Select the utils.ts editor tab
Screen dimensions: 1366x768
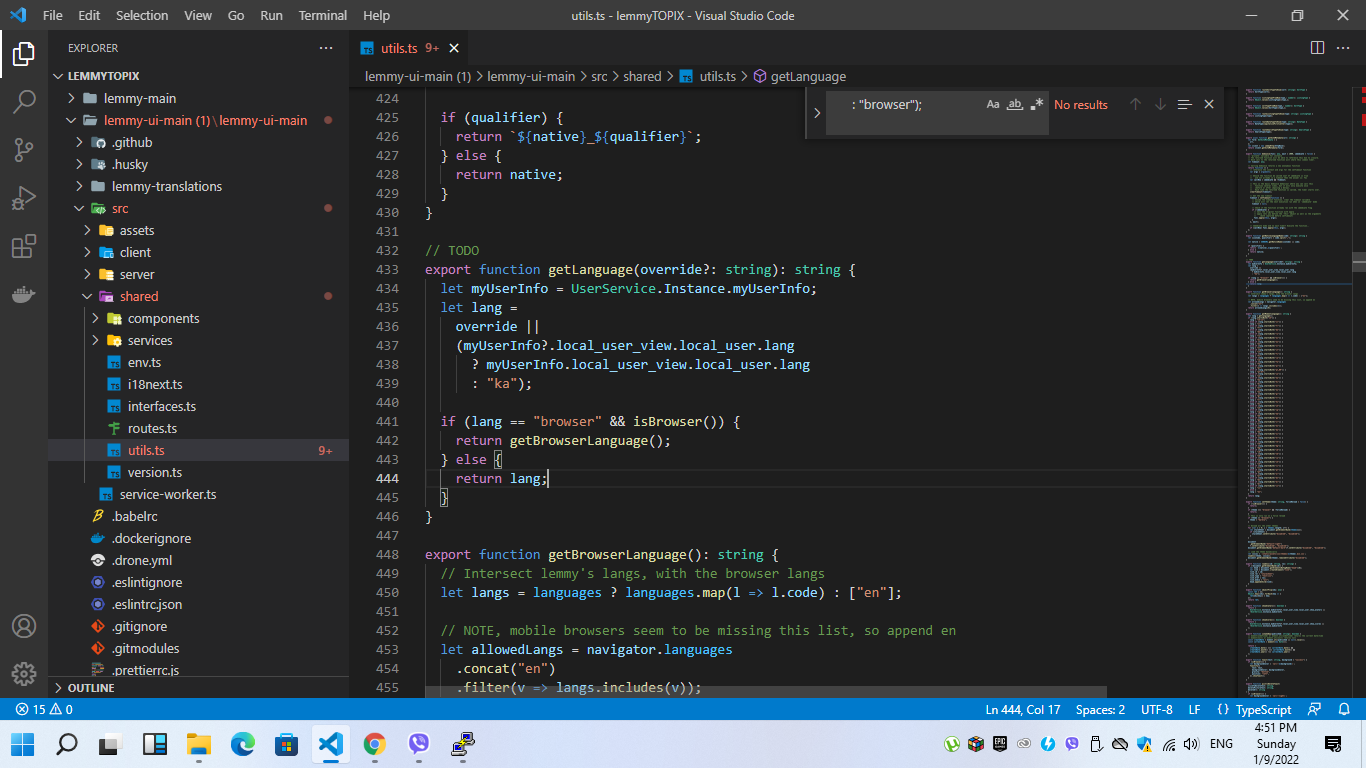(x=400, y=47)
